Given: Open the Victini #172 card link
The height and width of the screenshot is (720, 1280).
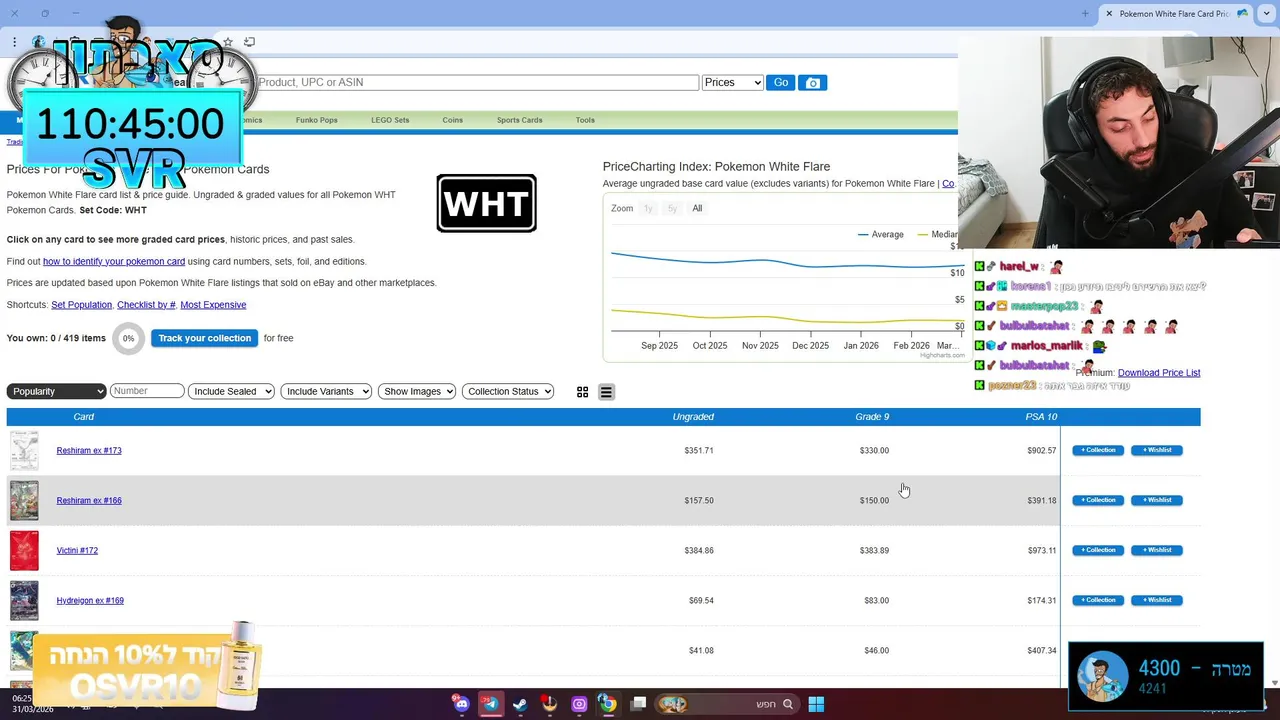Looking at the screenshot, I should click(x=77, y=550).
